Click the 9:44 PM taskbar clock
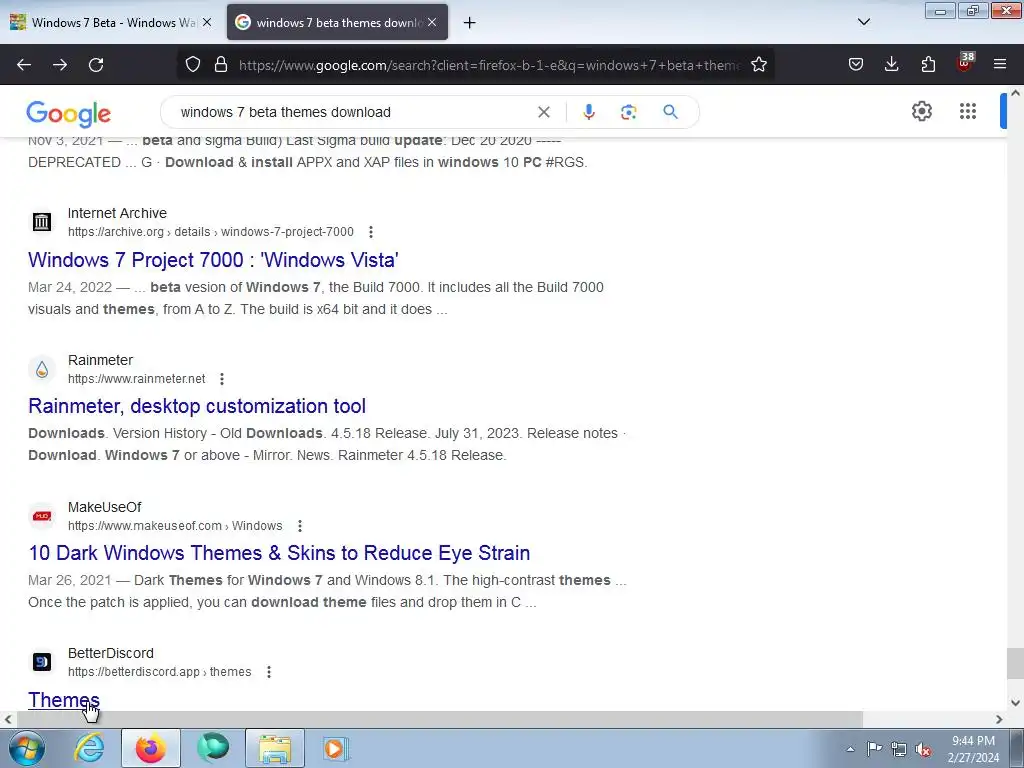Screen dimensions: 1024x768 click(x=973, y=749)
